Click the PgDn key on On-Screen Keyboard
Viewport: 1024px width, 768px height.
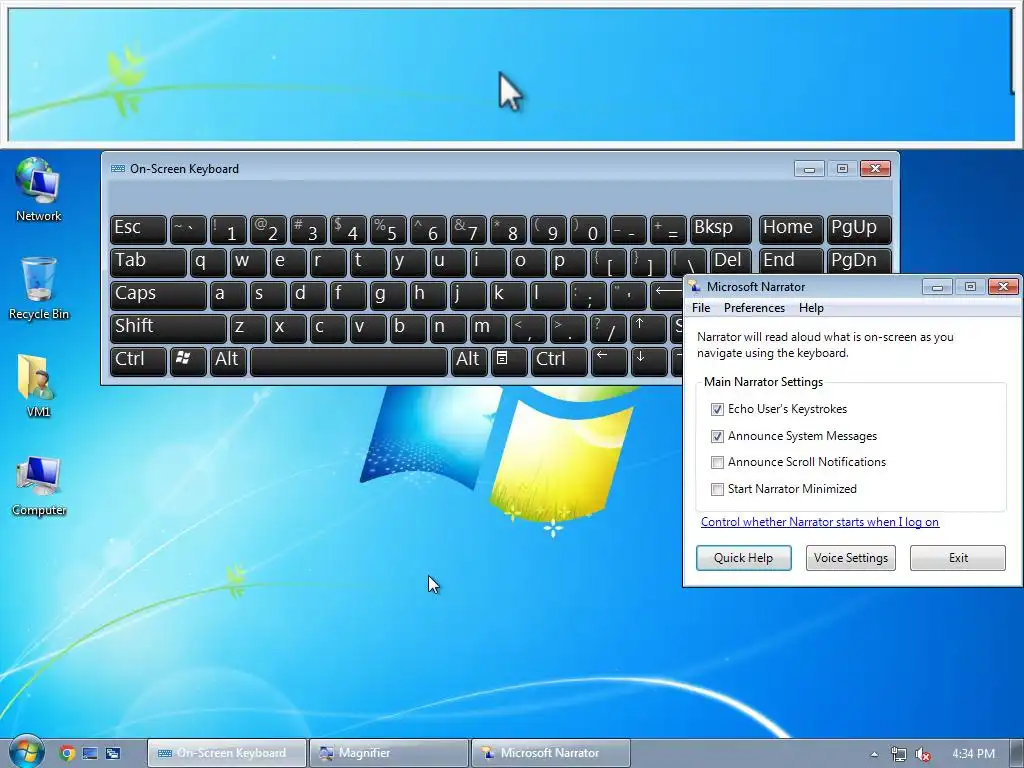point(858,261)
